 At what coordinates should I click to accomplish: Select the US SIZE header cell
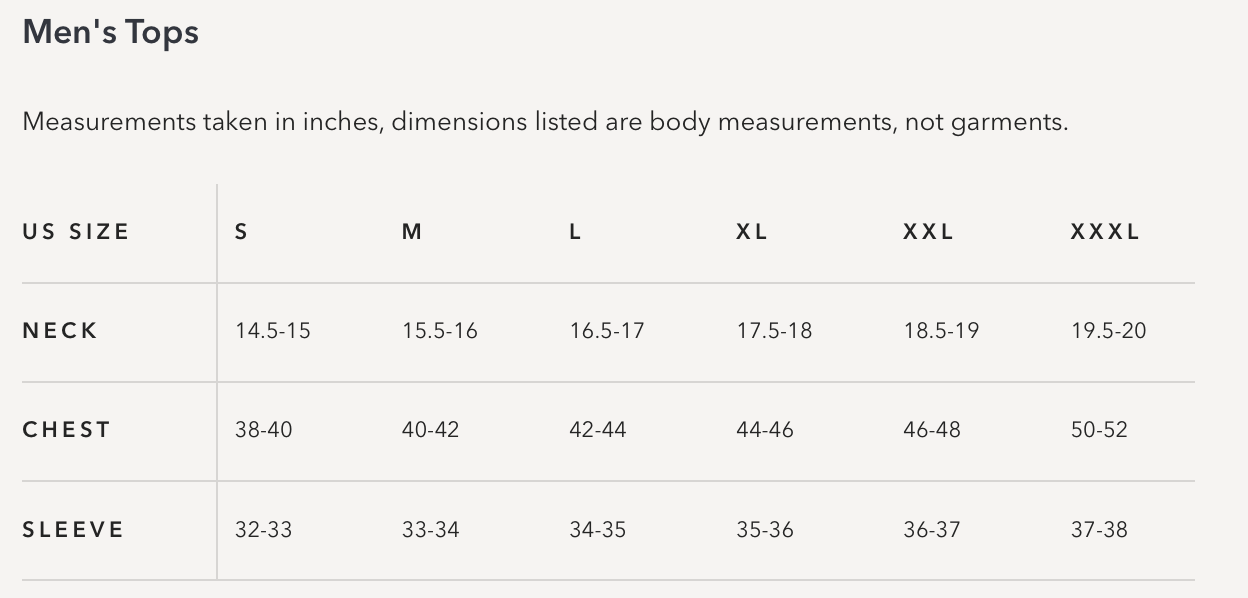tap(76, 232)
